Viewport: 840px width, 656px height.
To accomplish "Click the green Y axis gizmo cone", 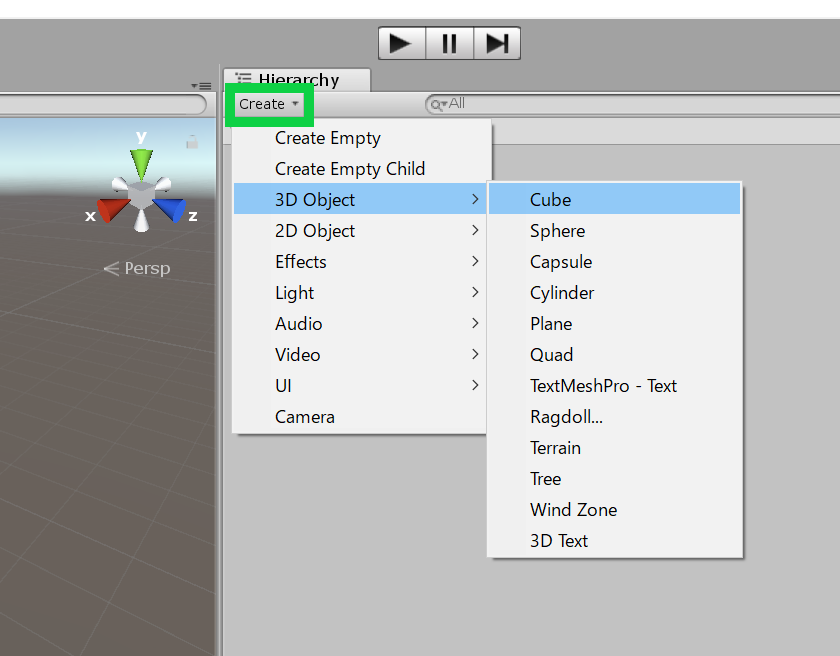I will click(x=142, y=163).
